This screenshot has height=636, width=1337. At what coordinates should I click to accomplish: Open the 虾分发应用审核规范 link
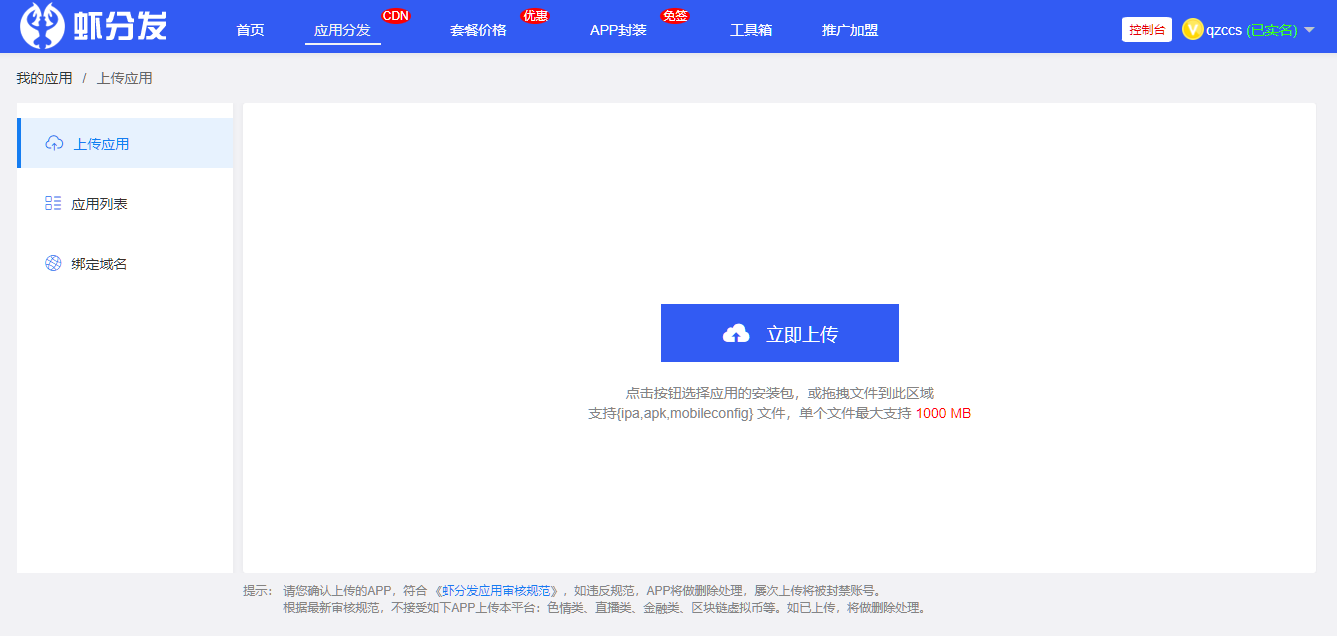coord(497,590)
